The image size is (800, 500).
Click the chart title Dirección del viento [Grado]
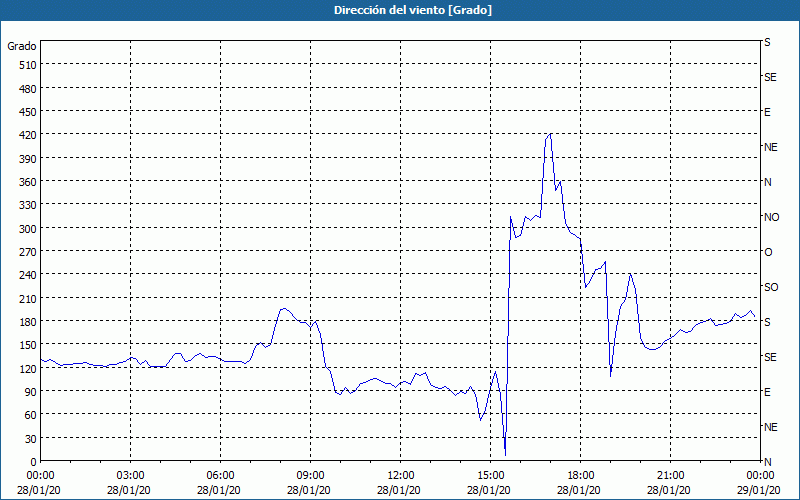413,10
